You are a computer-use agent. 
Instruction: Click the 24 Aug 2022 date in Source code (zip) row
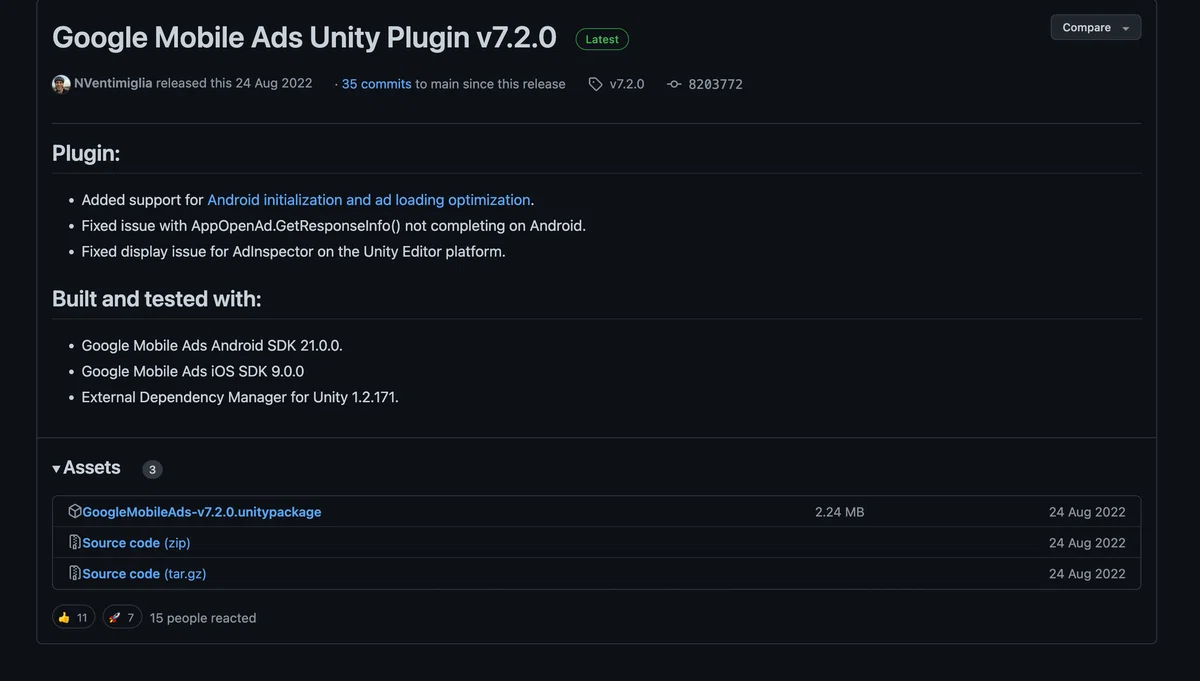click(x=1087, y=543)
